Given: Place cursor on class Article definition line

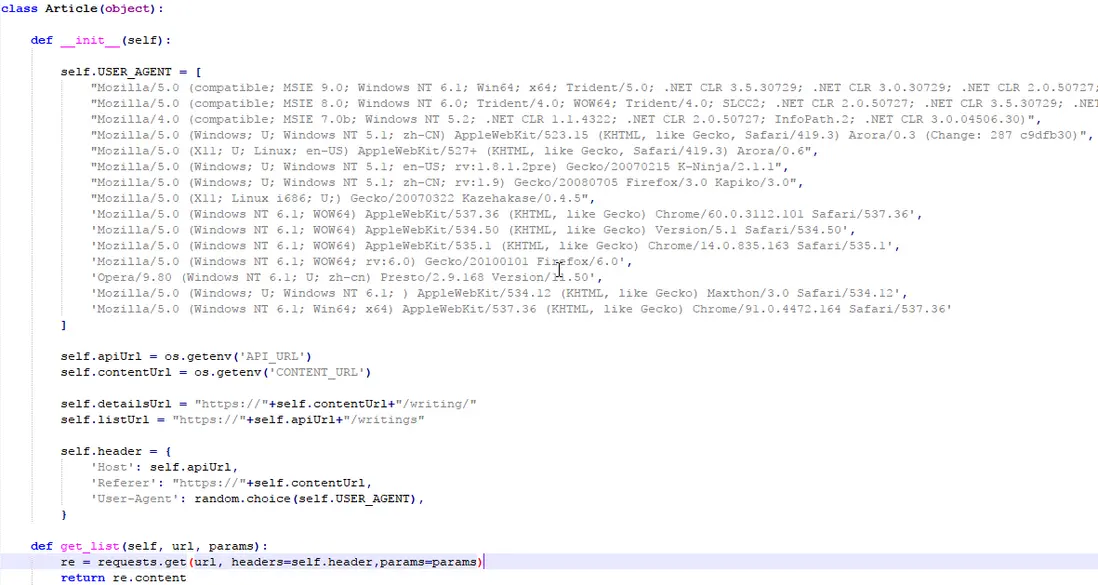Looking at the screenshot, I should pos(82,8).
